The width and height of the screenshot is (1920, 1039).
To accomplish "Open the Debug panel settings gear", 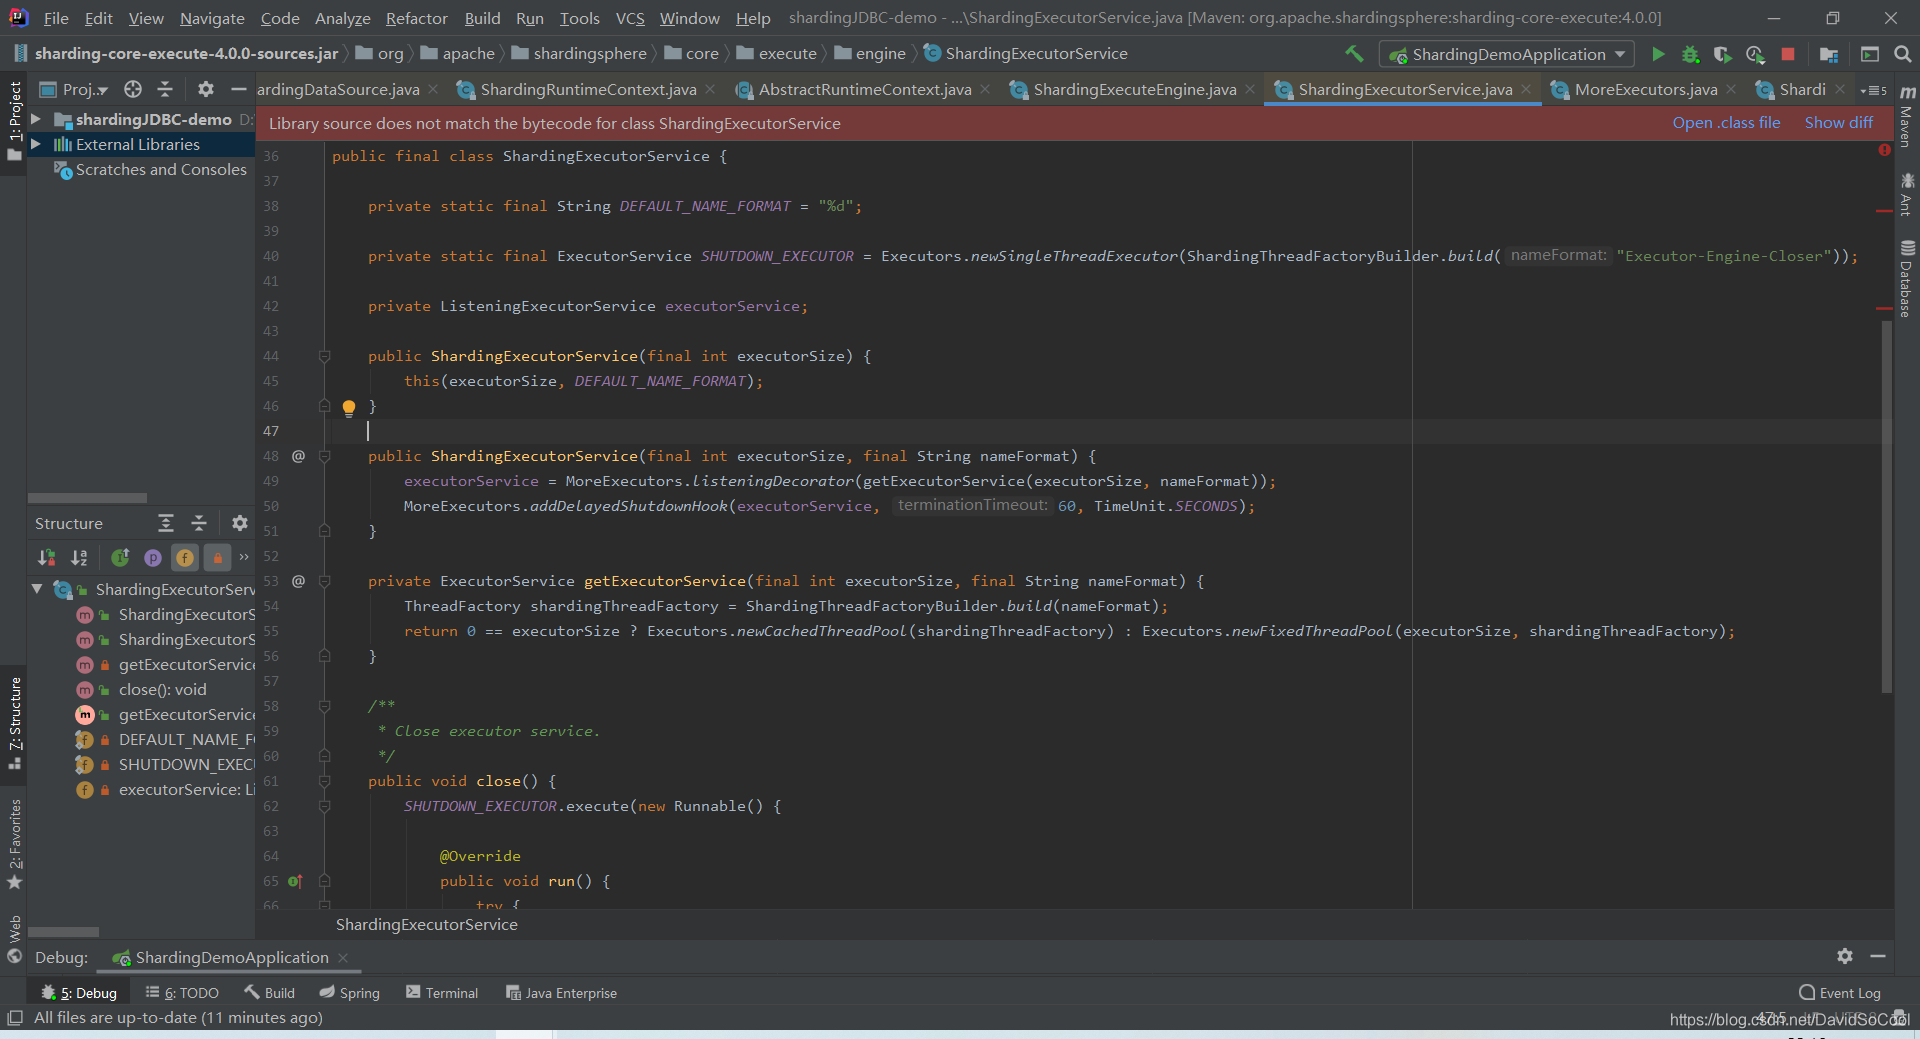I will [1845, 956].
